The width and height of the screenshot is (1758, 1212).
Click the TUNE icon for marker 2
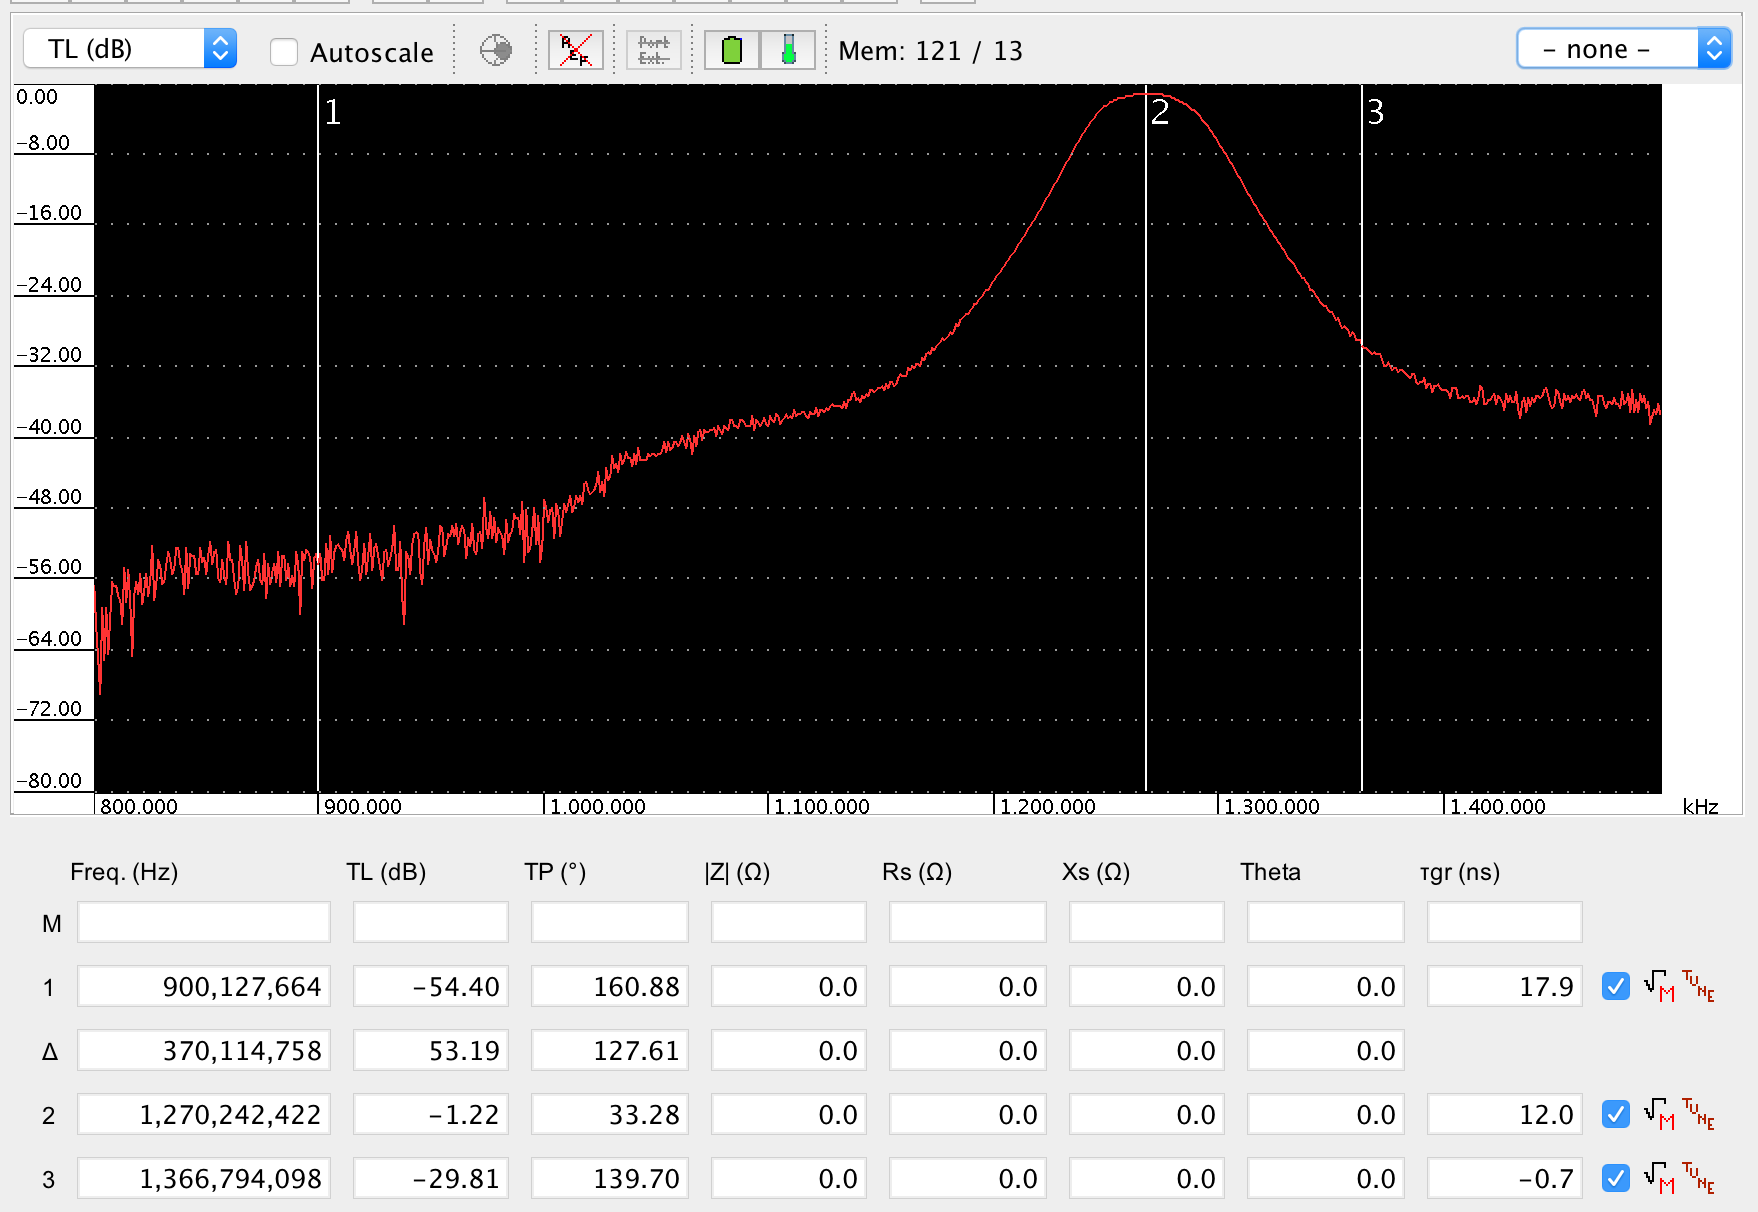tap(1698, 1114)
